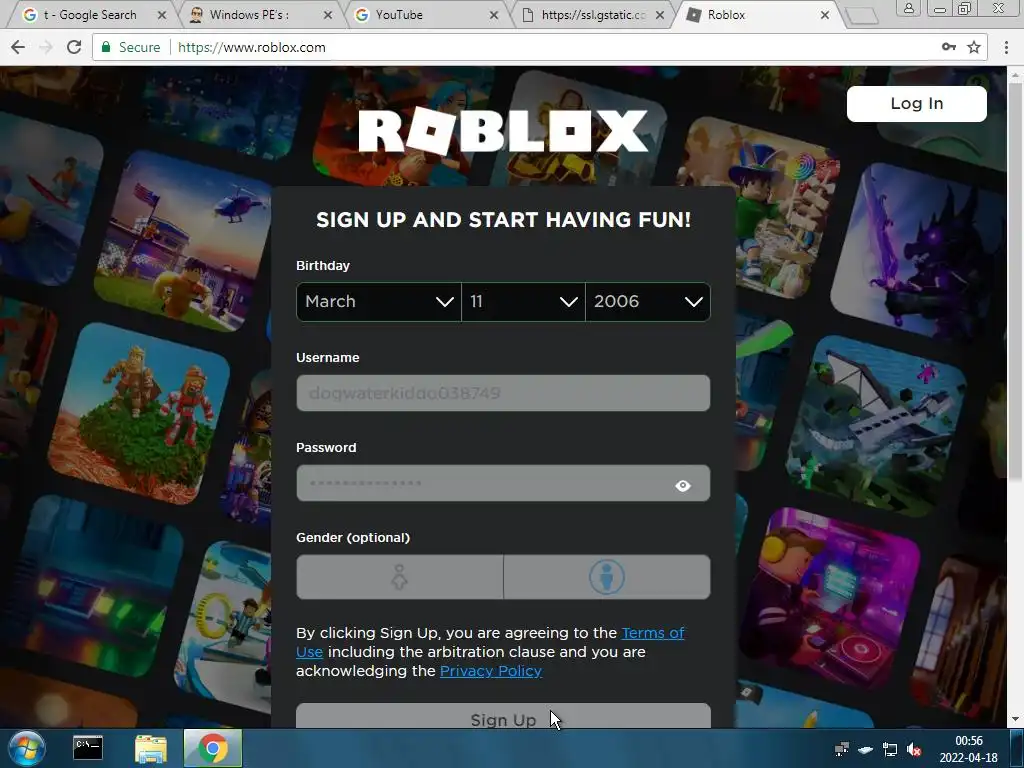Open a new tab button
The height and width of the screenshot is (768, 1024).
click(x=862, y=16)
